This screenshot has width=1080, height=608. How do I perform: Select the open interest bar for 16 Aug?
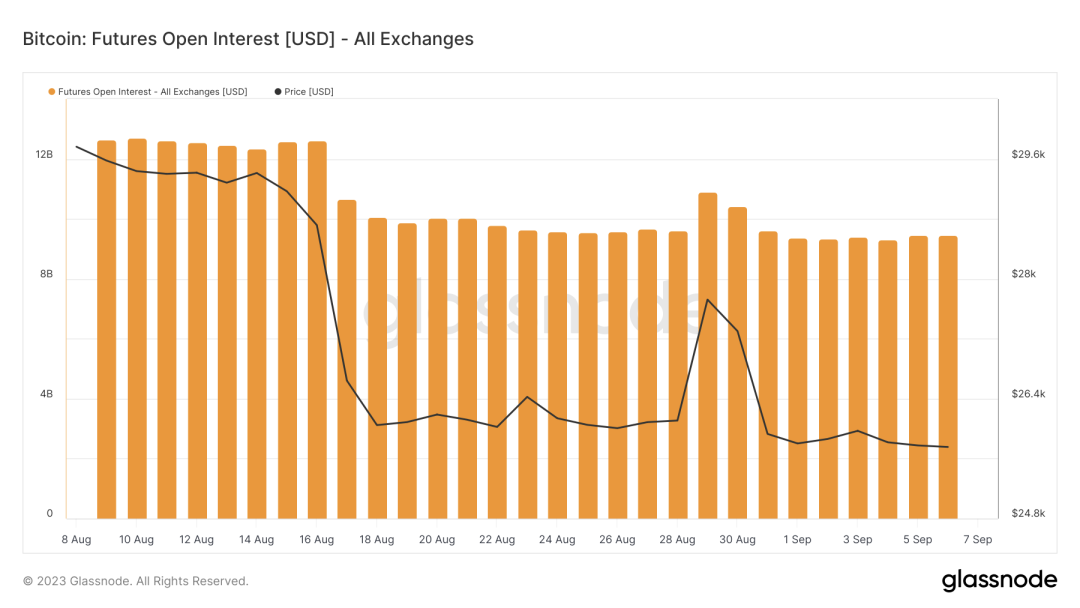317,330
